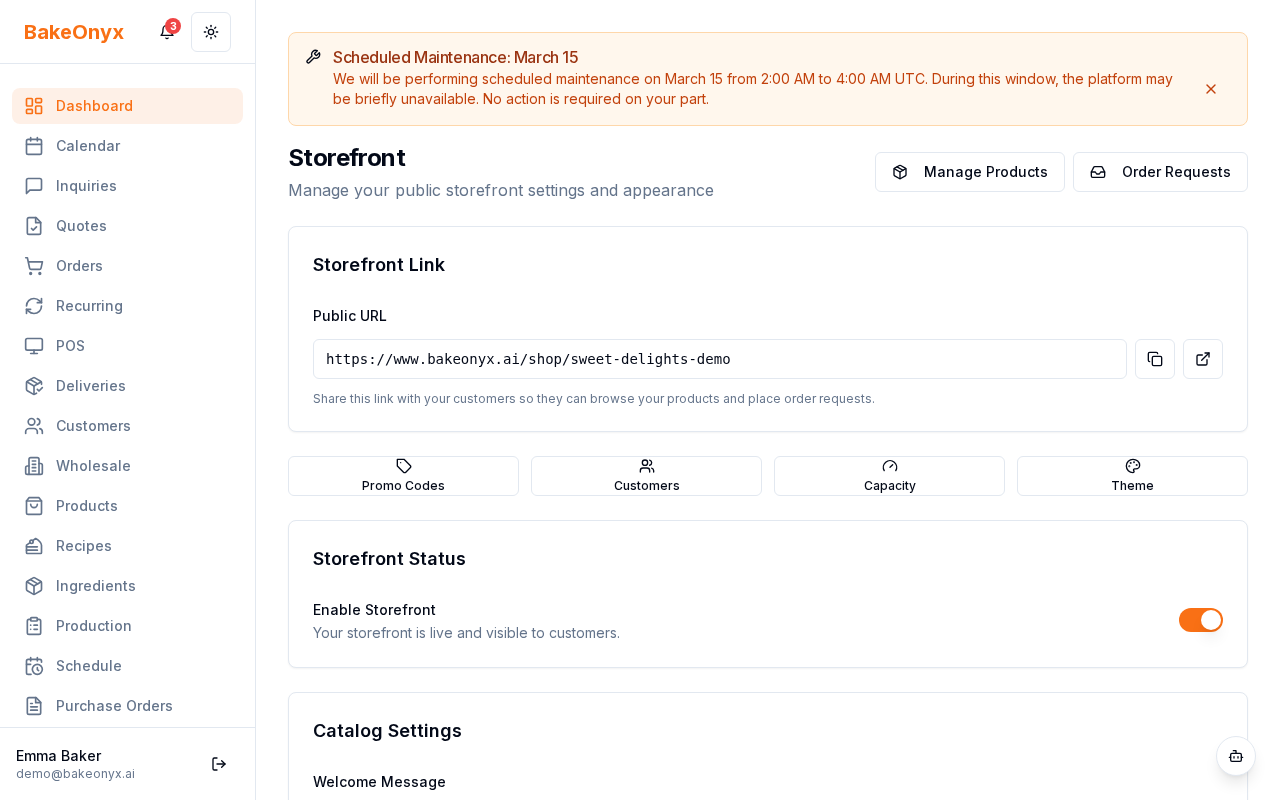Open storefront in new tab via external link icon
The height and width of the screenshot is (800, 1280).
[1203, 359]
